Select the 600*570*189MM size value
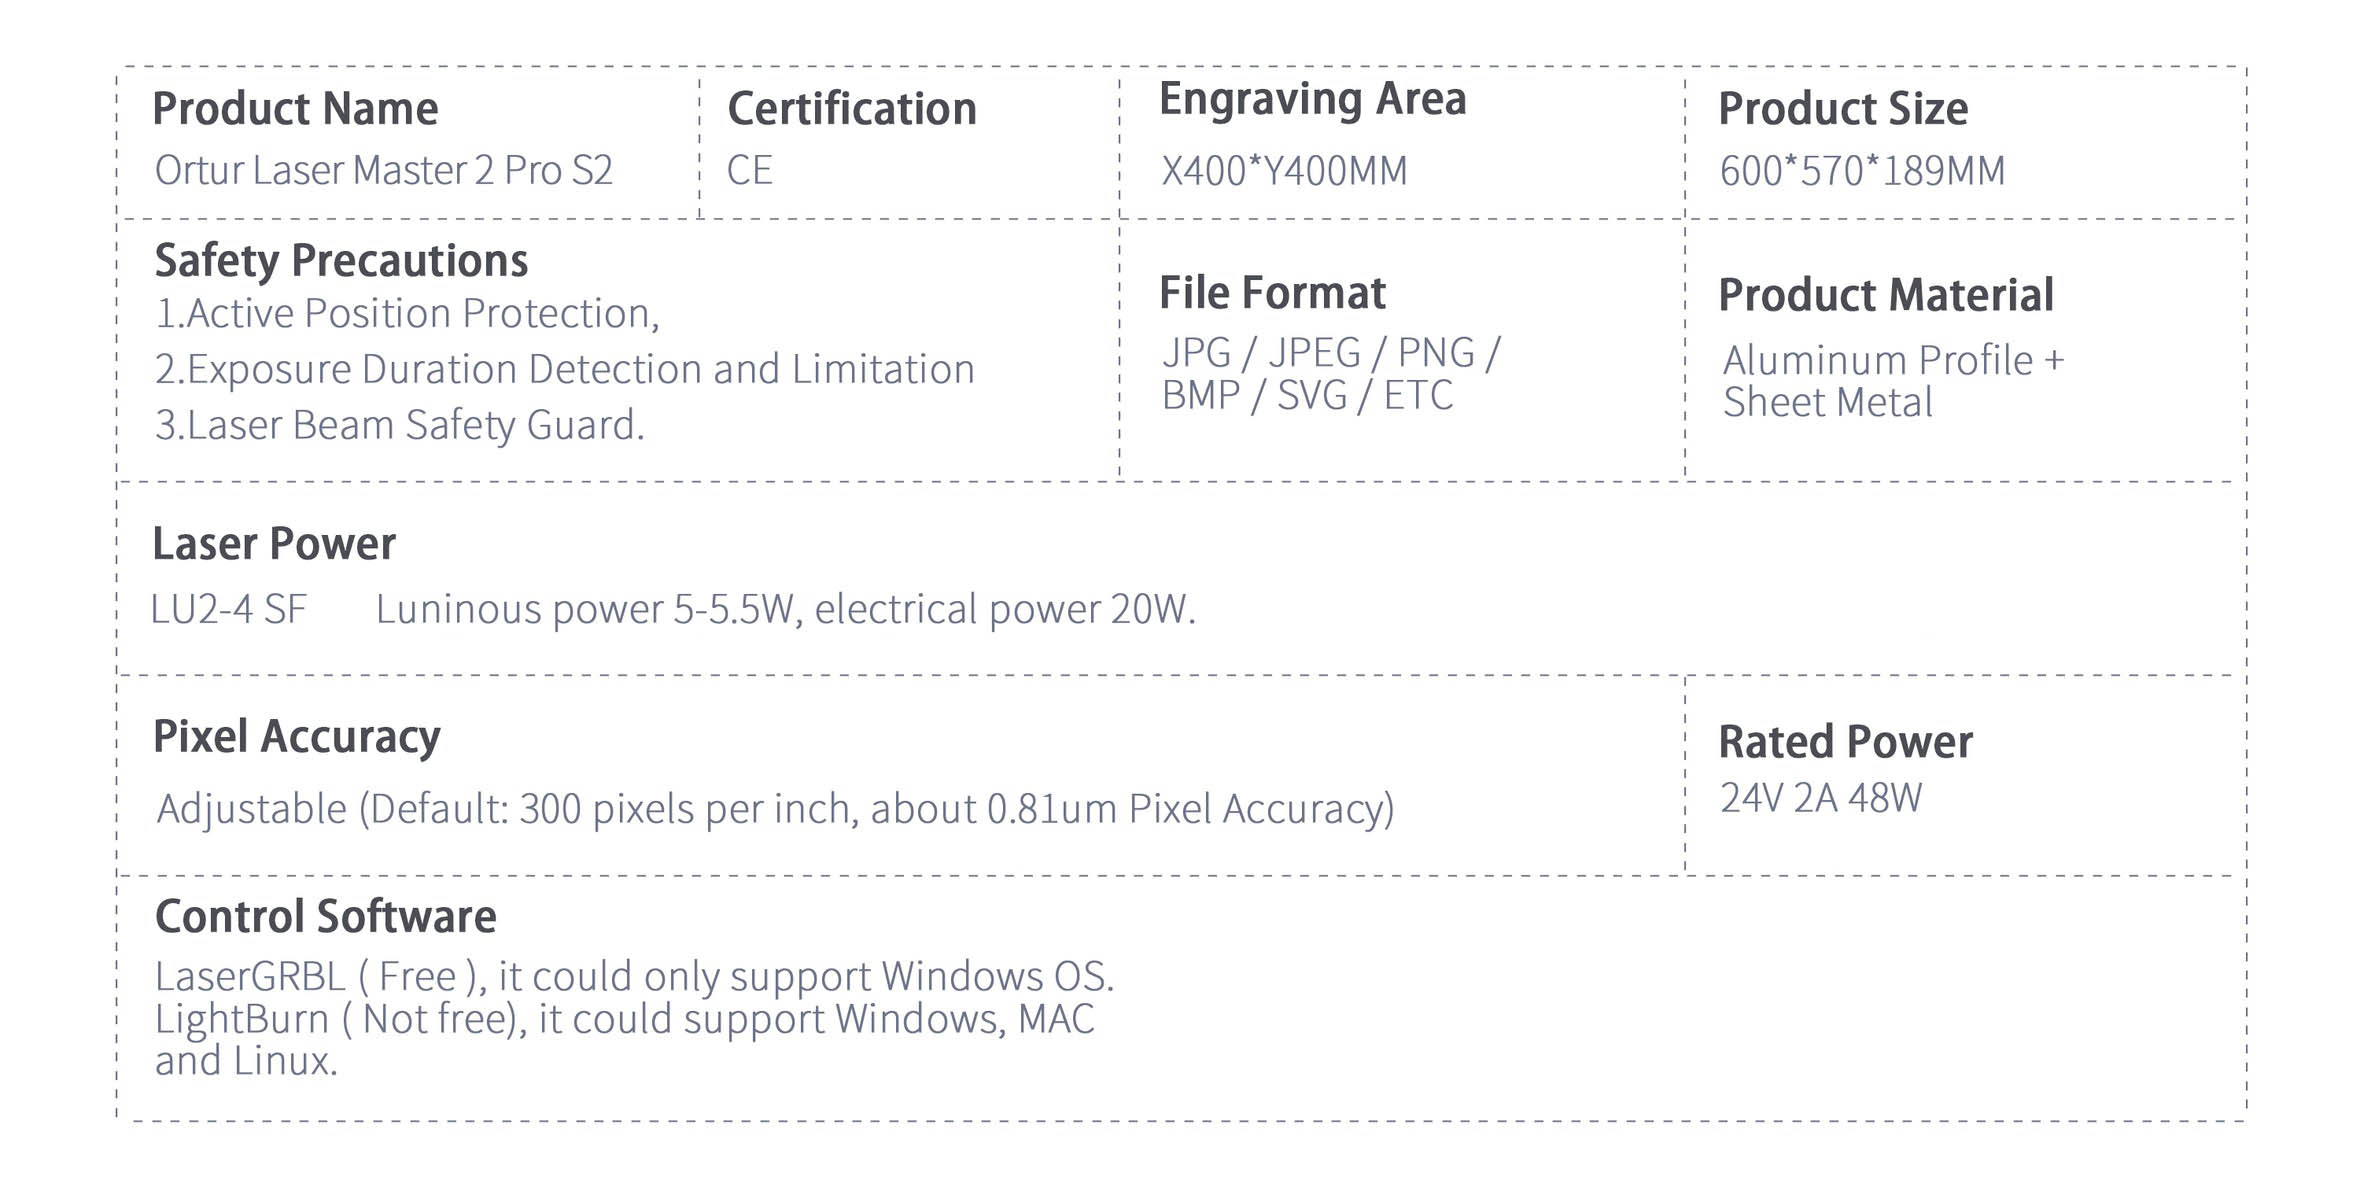Viewport: 2360px width, 1180px height. pyautogui.click(x=1862, y=171)
